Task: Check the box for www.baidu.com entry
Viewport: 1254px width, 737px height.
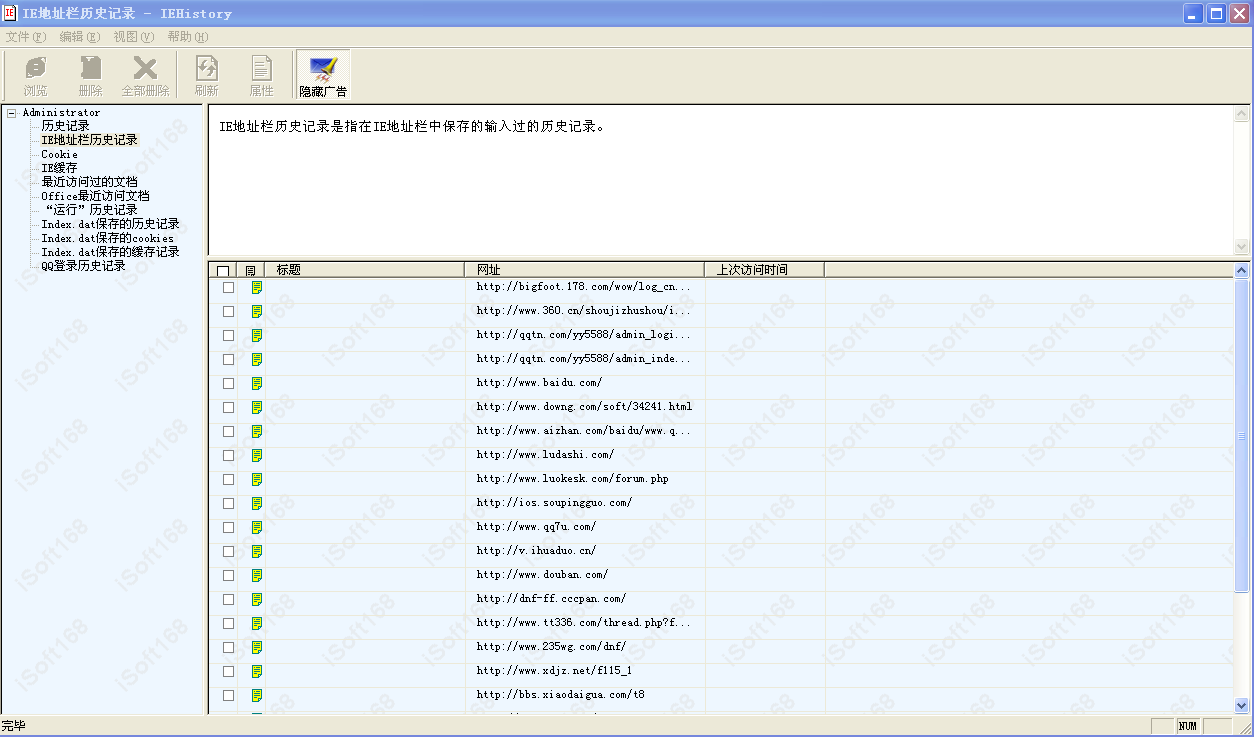Action: coord(228,383)
